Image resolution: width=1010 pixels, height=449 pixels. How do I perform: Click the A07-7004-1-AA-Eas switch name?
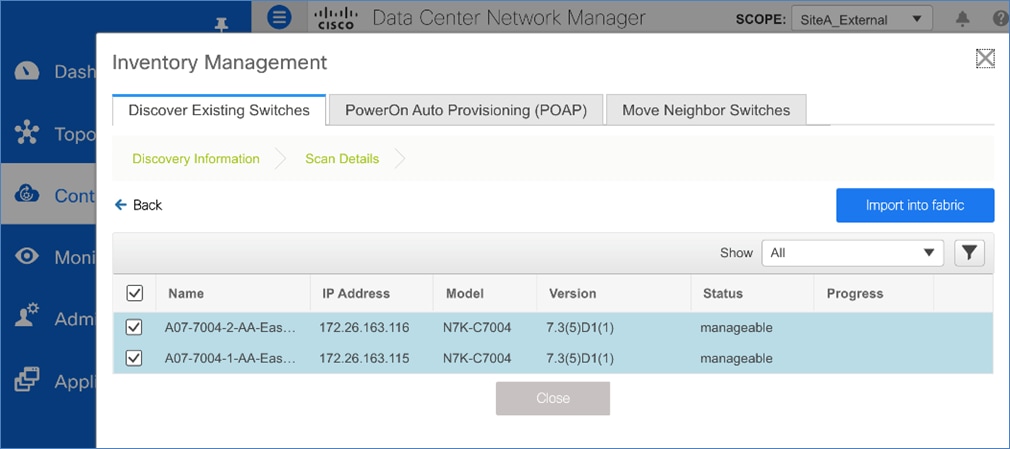point(230,358)
